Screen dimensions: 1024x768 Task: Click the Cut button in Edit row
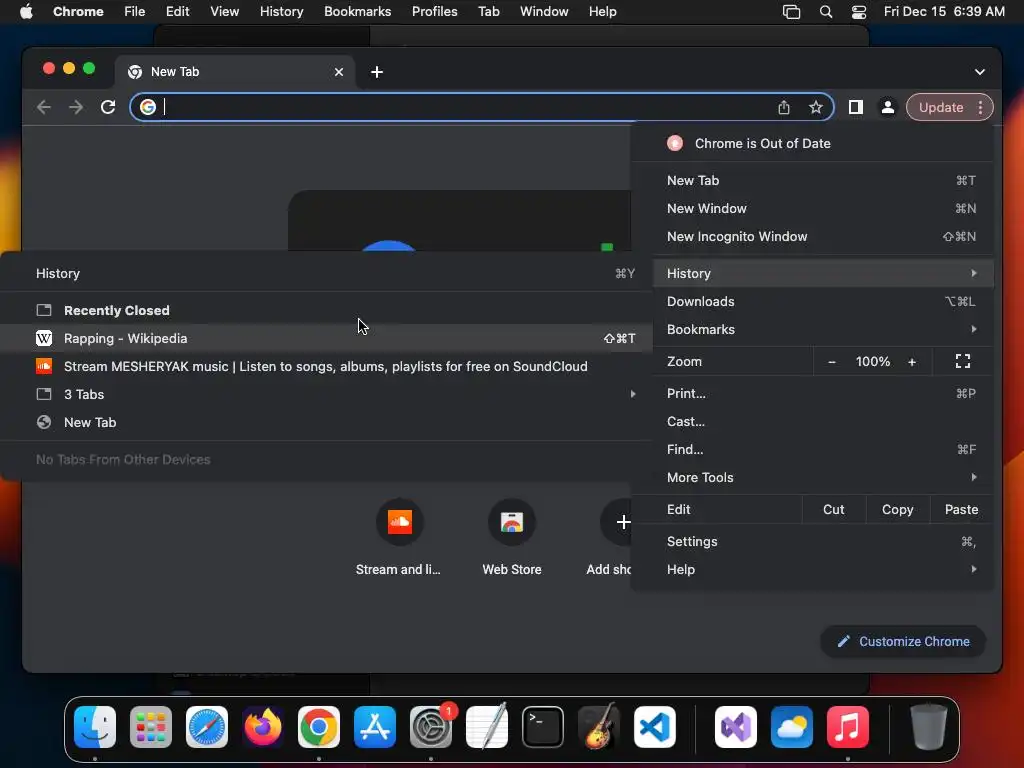[833, 509]
